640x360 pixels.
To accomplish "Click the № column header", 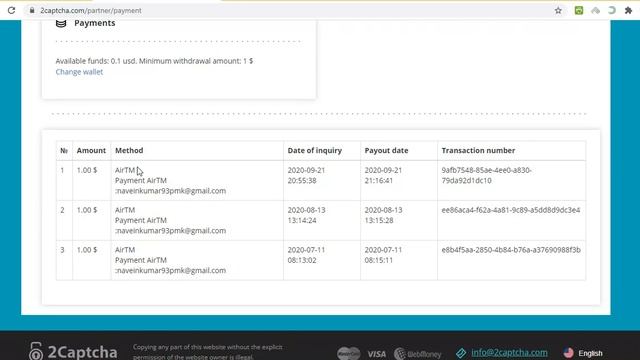I will point(64,151).
